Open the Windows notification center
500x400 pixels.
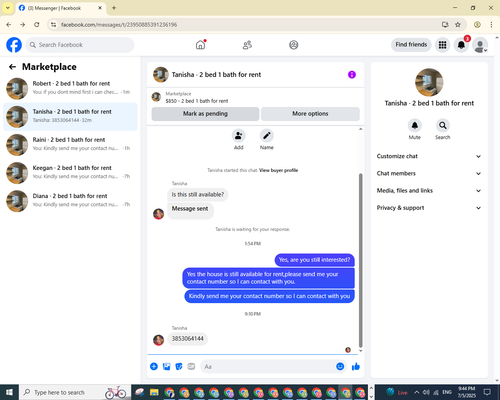coord(487,392)
